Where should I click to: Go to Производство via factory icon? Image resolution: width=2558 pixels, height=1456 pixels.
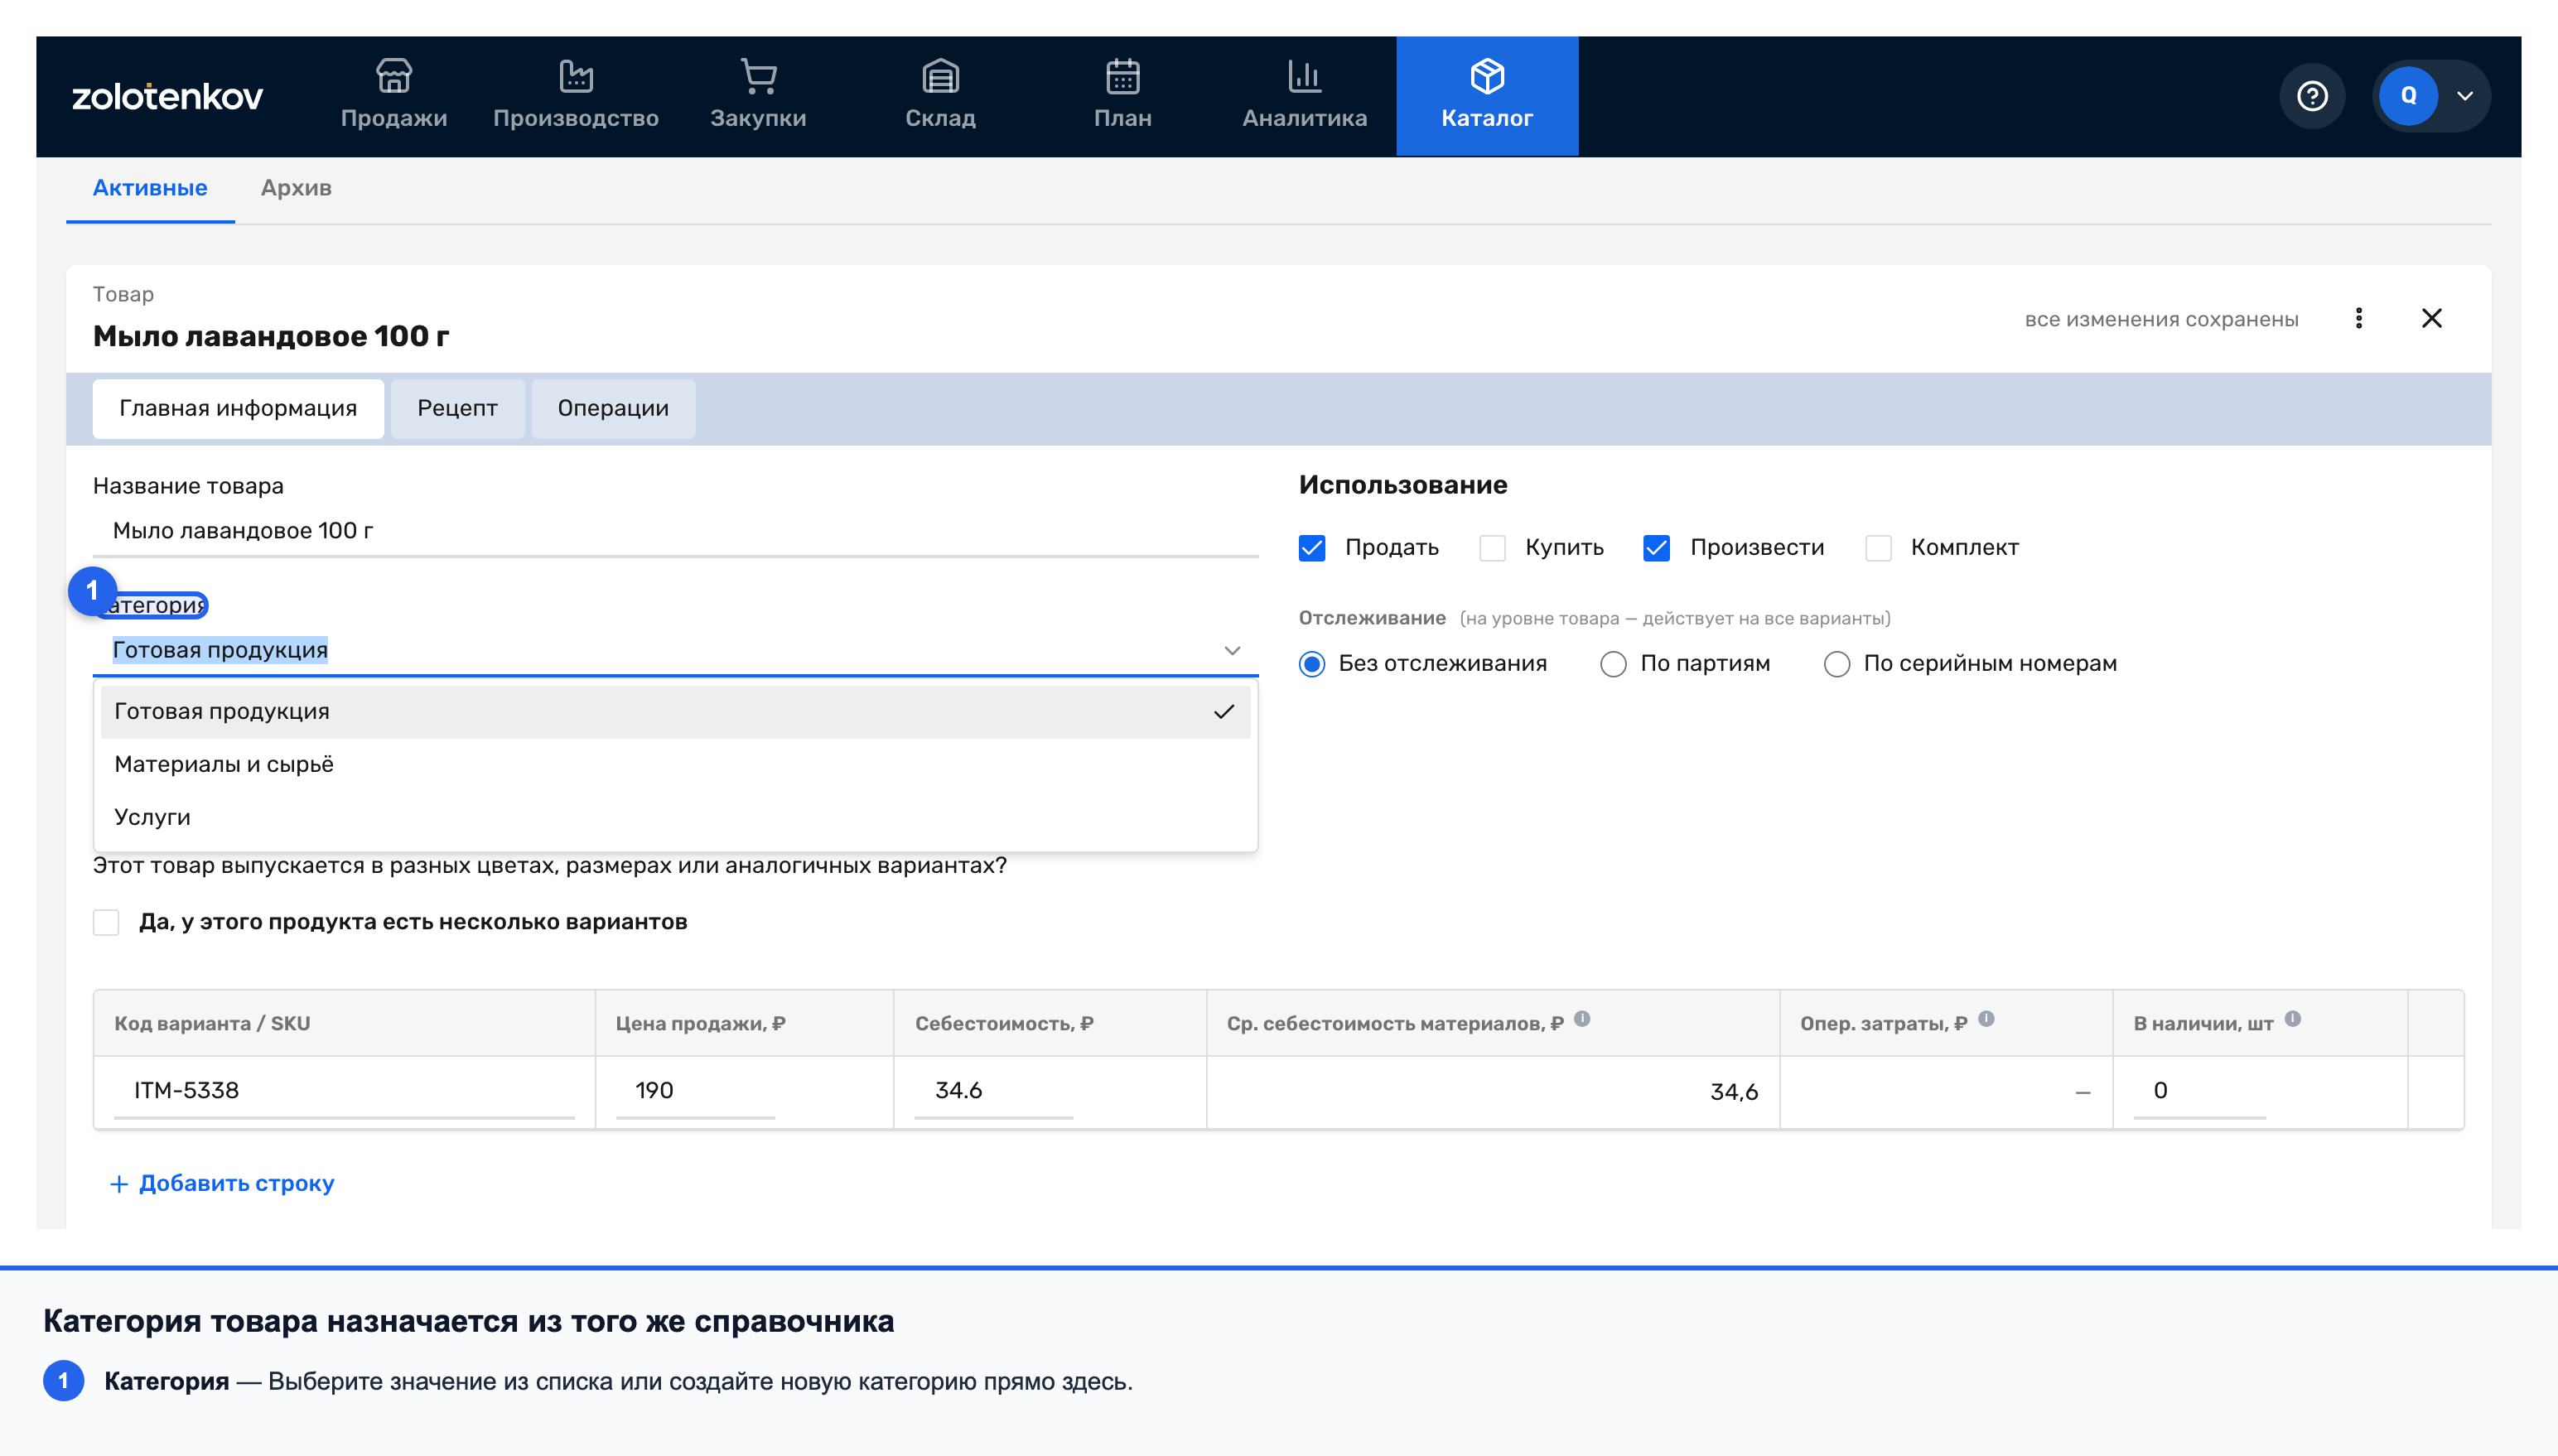[x=576, y=76]
